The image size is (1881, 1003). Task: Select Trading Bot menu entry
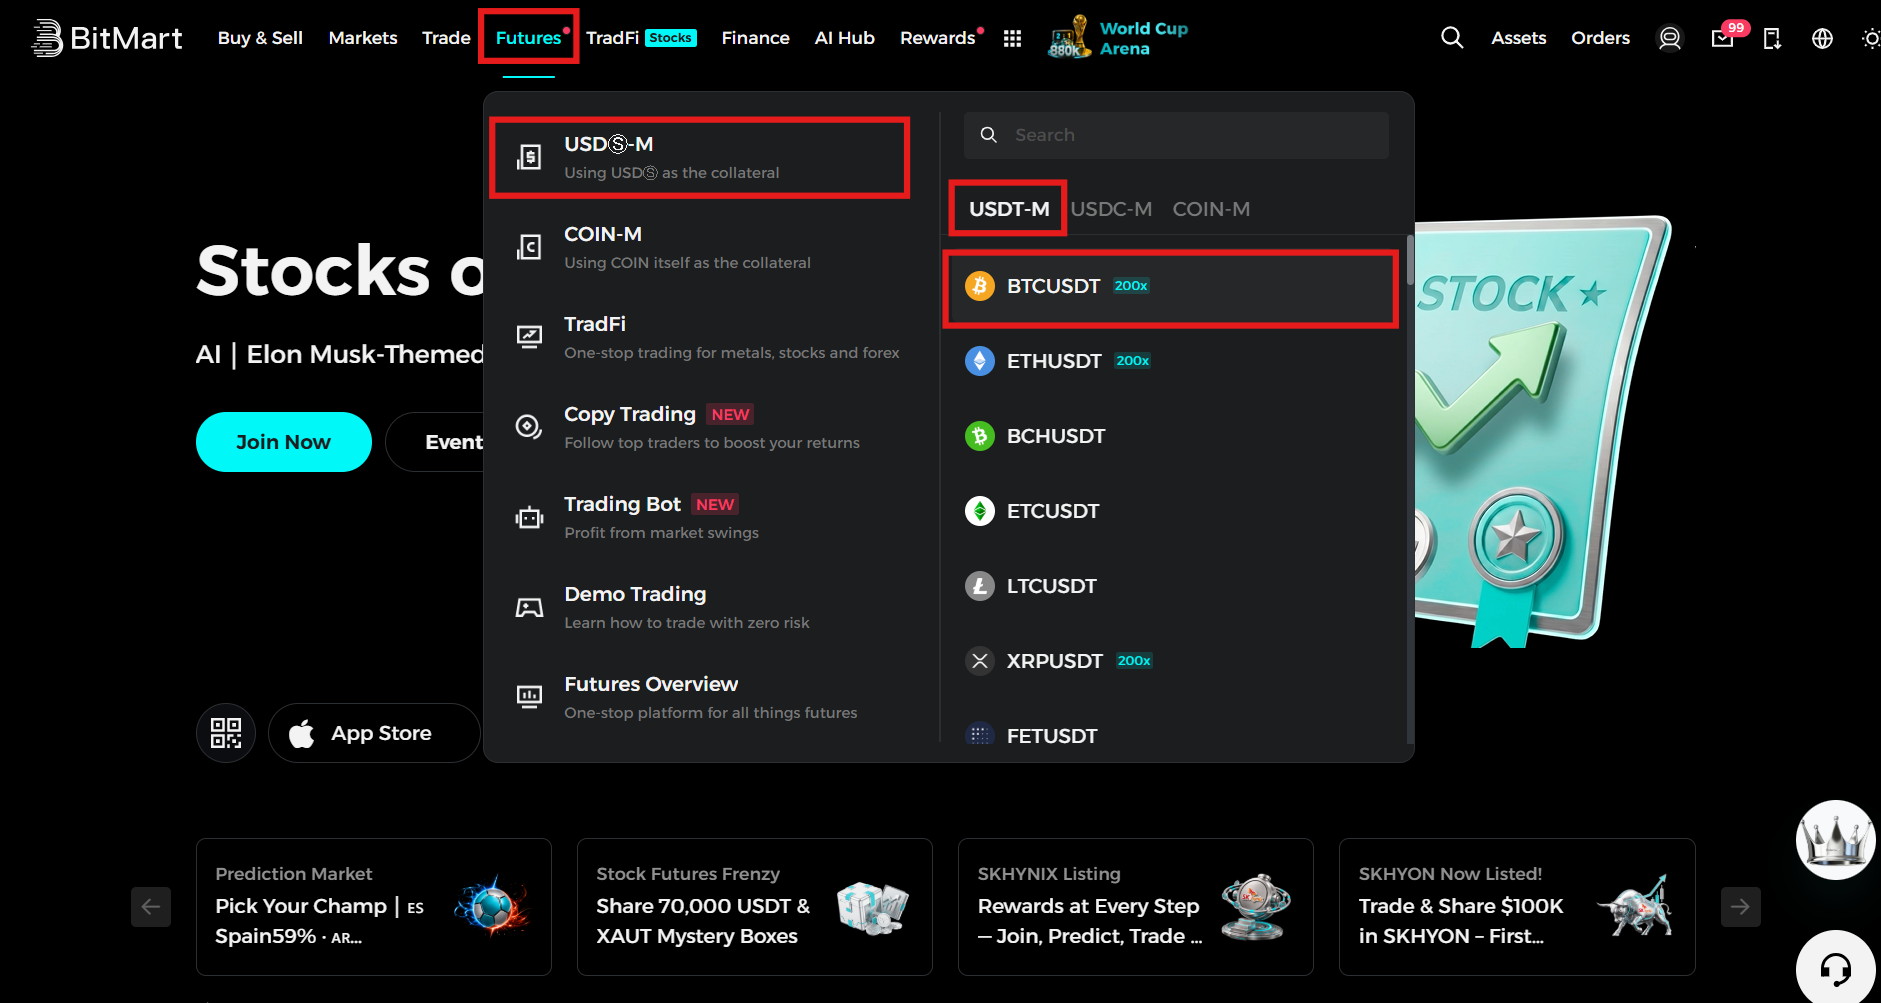700,517
